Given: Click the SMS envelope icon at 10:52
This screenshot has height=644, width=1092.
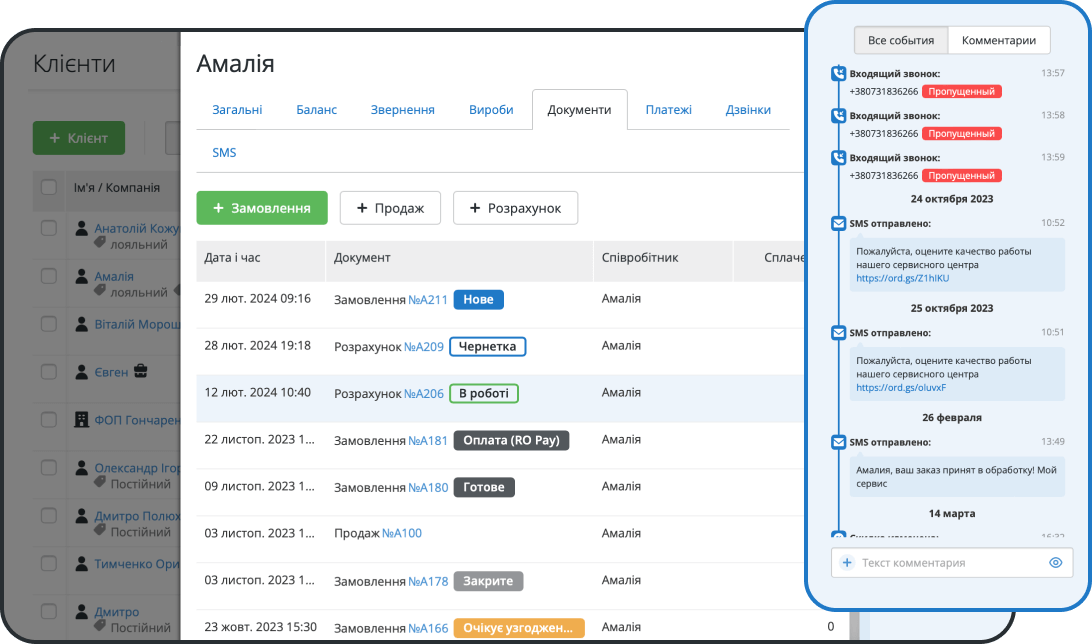Looking at the screenshot, I should click(x=838, y=223).
